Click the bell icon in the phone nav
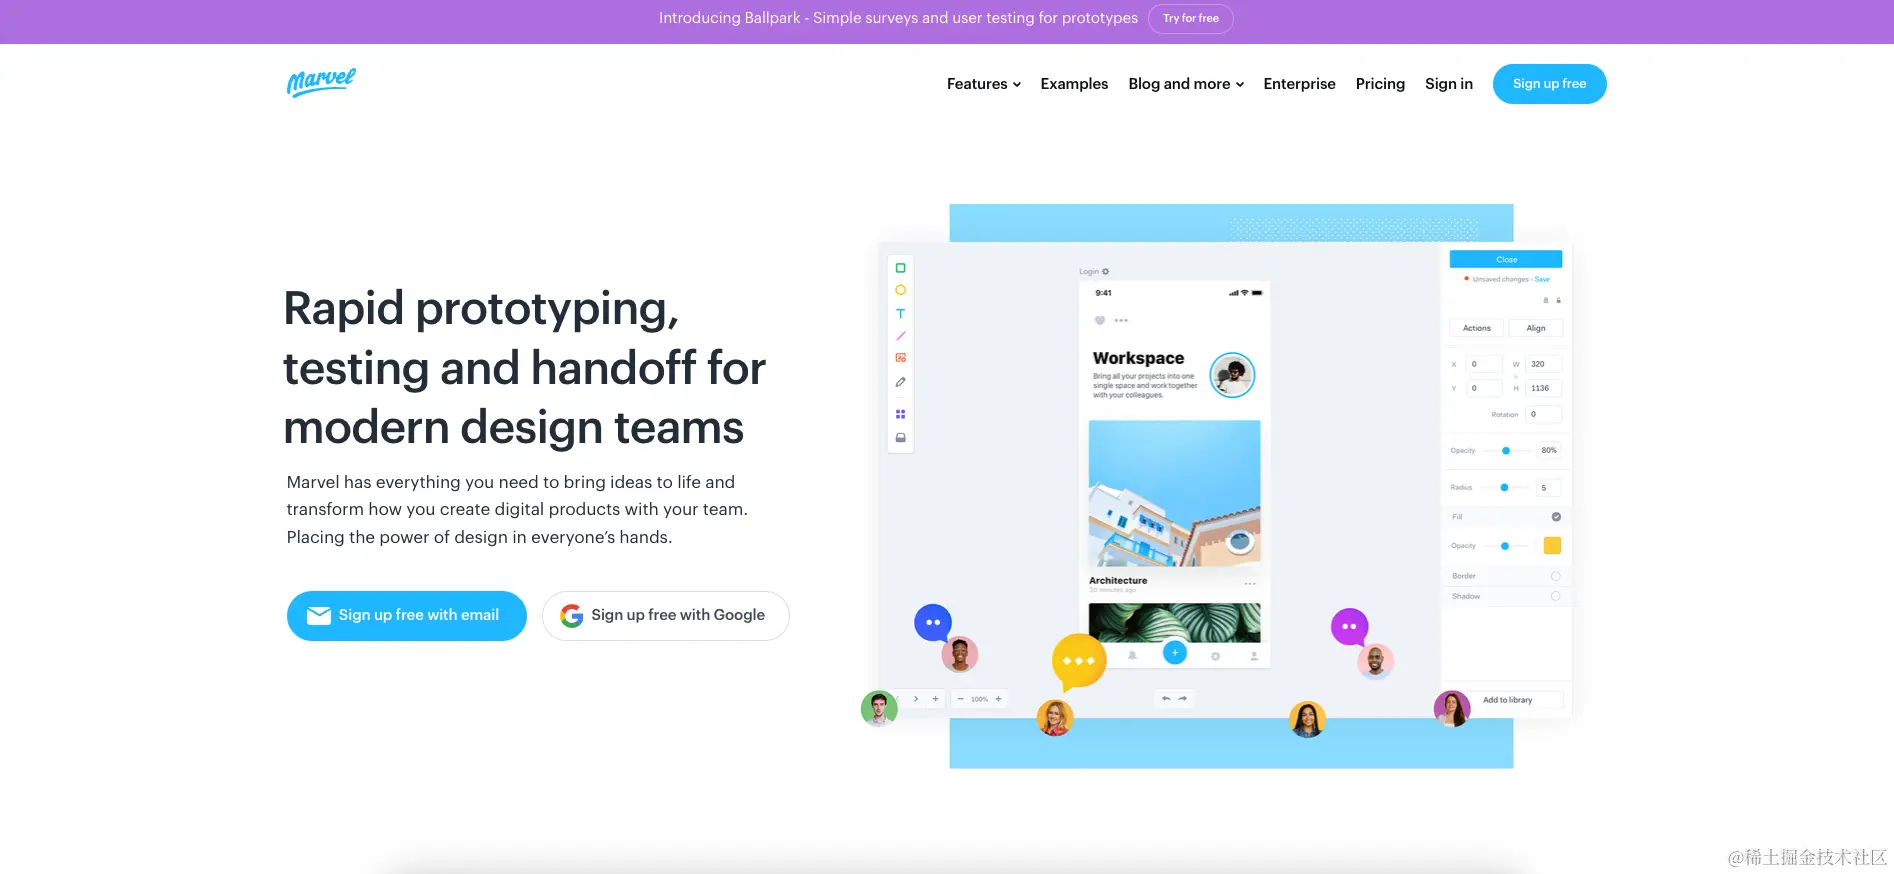 (1132, 656)
